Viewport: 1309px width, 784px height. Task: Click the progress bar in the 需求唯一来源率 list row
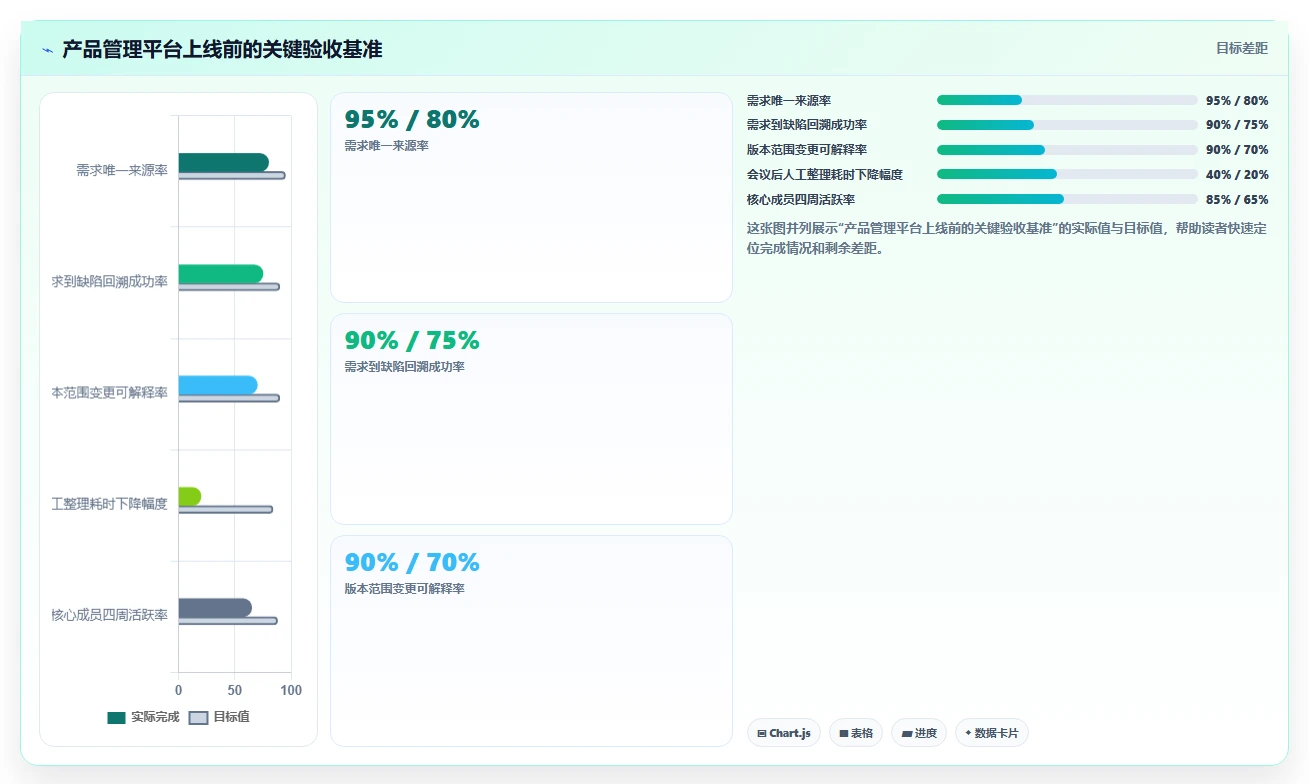pos(1067,100)
